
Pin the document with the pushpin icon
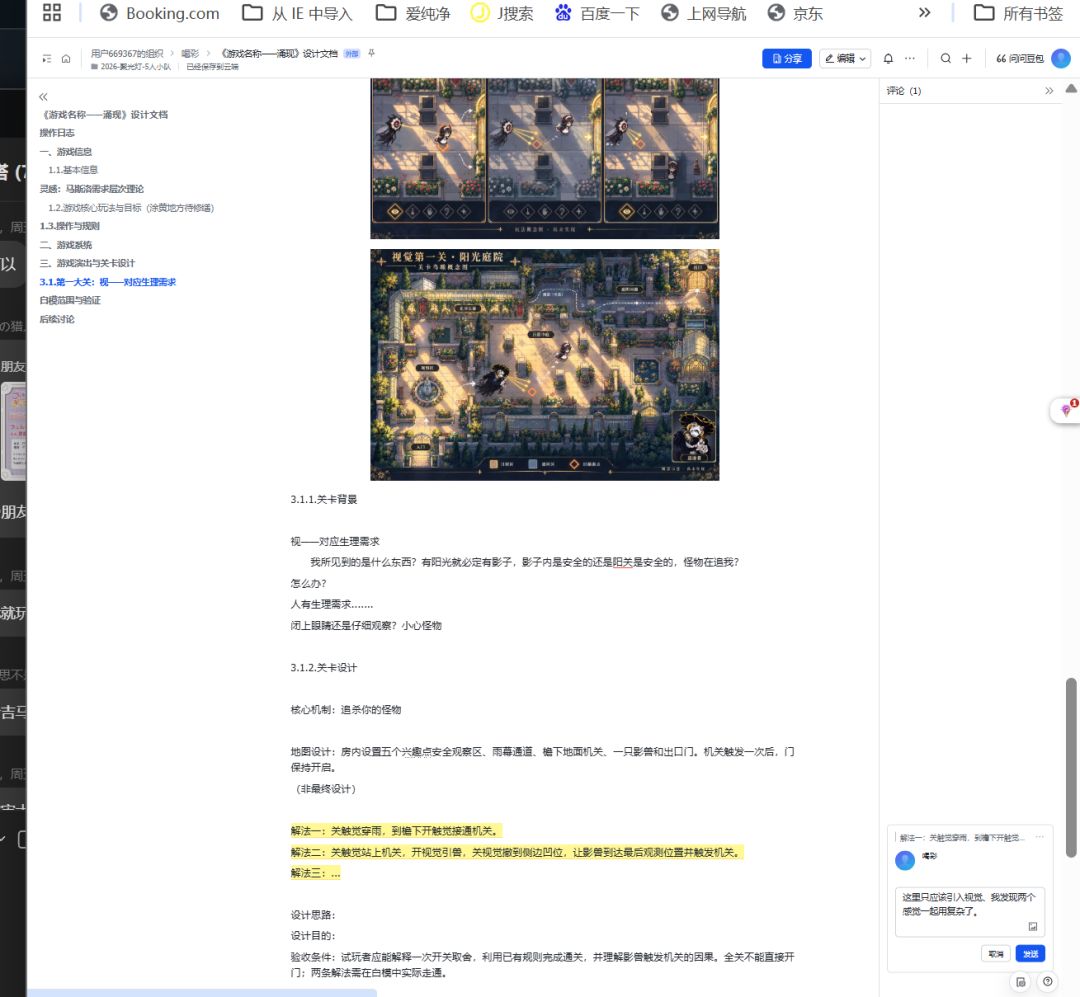click(x=371, y=53)
